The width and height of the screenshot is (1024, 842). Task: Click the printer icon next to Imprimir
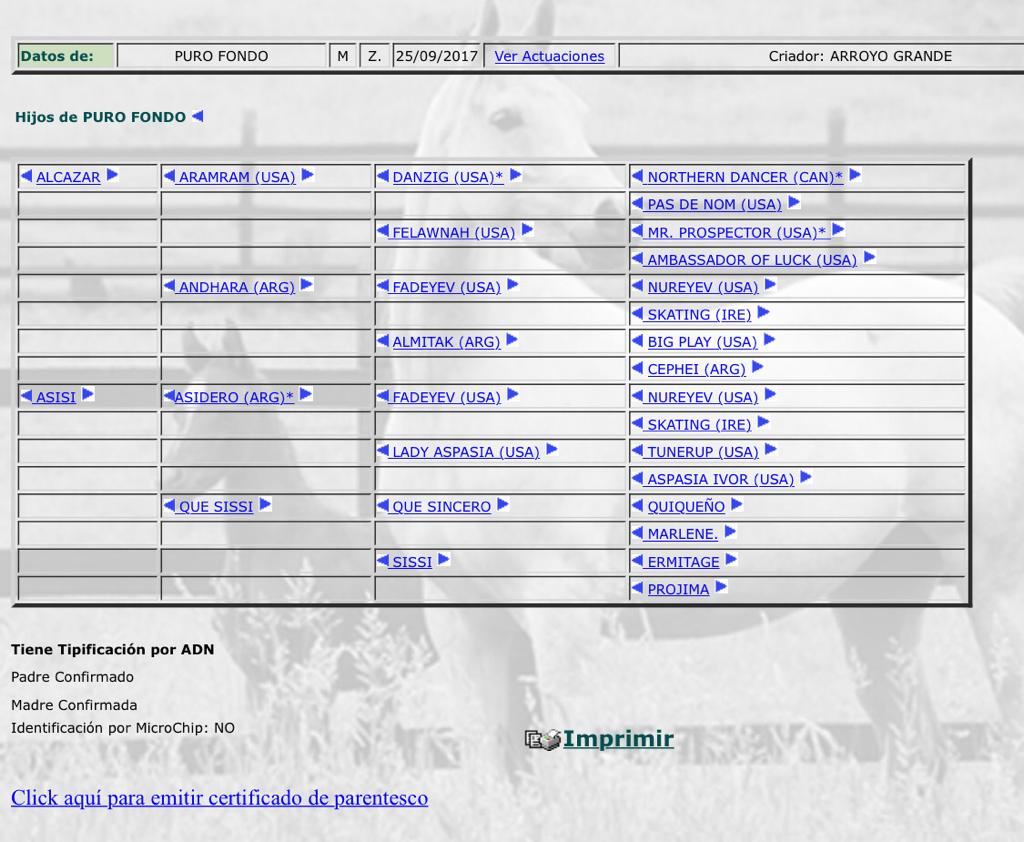[x=543, y=740]
